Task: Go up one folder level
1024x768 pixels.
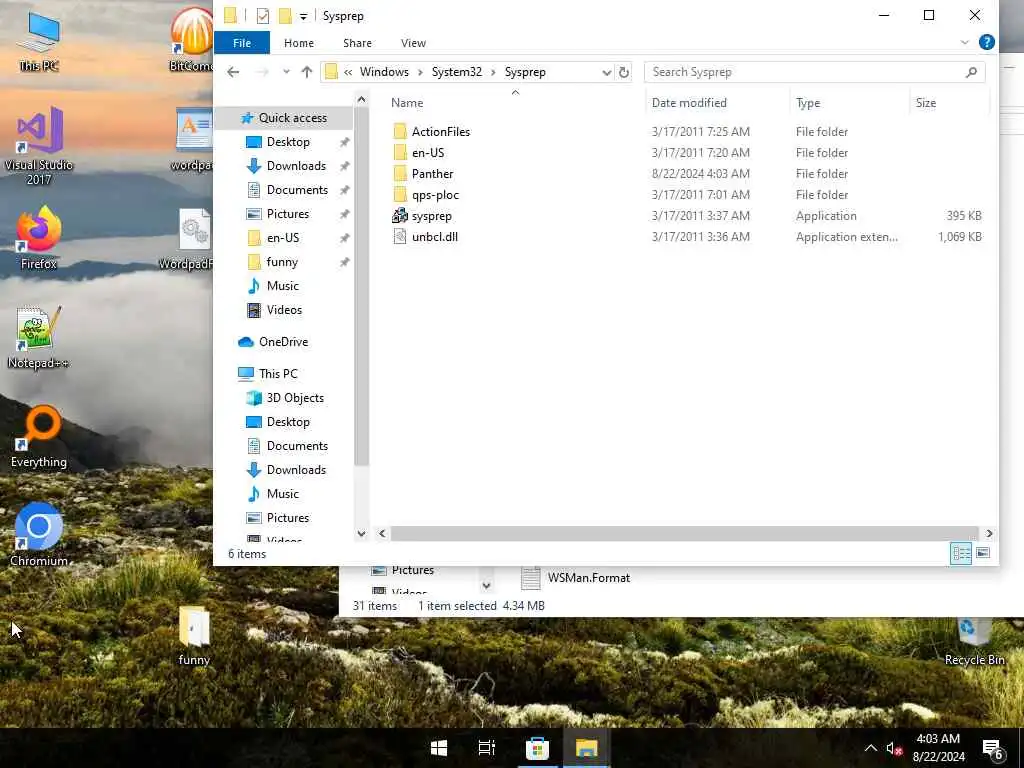Action: point(306,72)
